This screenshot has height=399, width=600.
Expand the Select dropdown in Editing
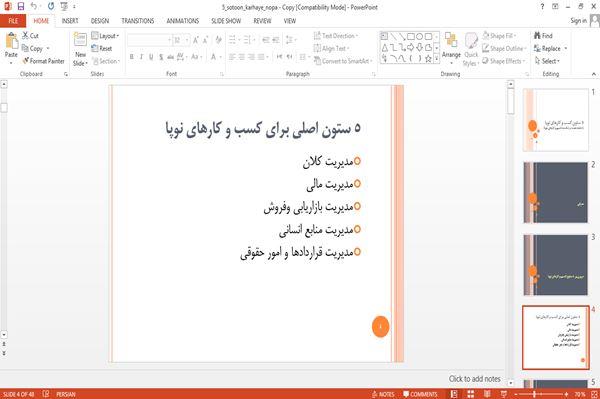pyautogui.click(x=547, y=61)
